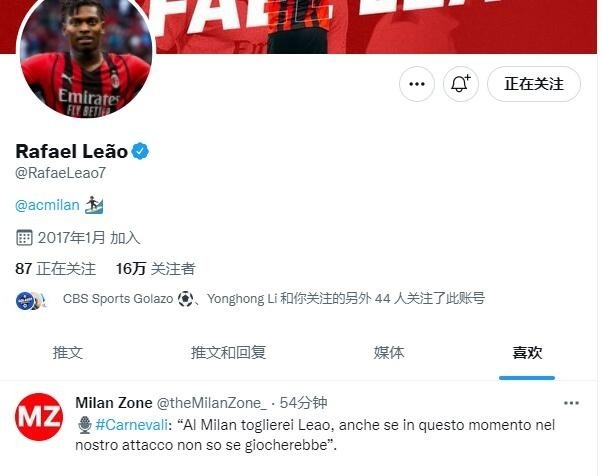The image size is (603, 476).
Task: Switch to the 推文 tab
Action: click(68, 352)
